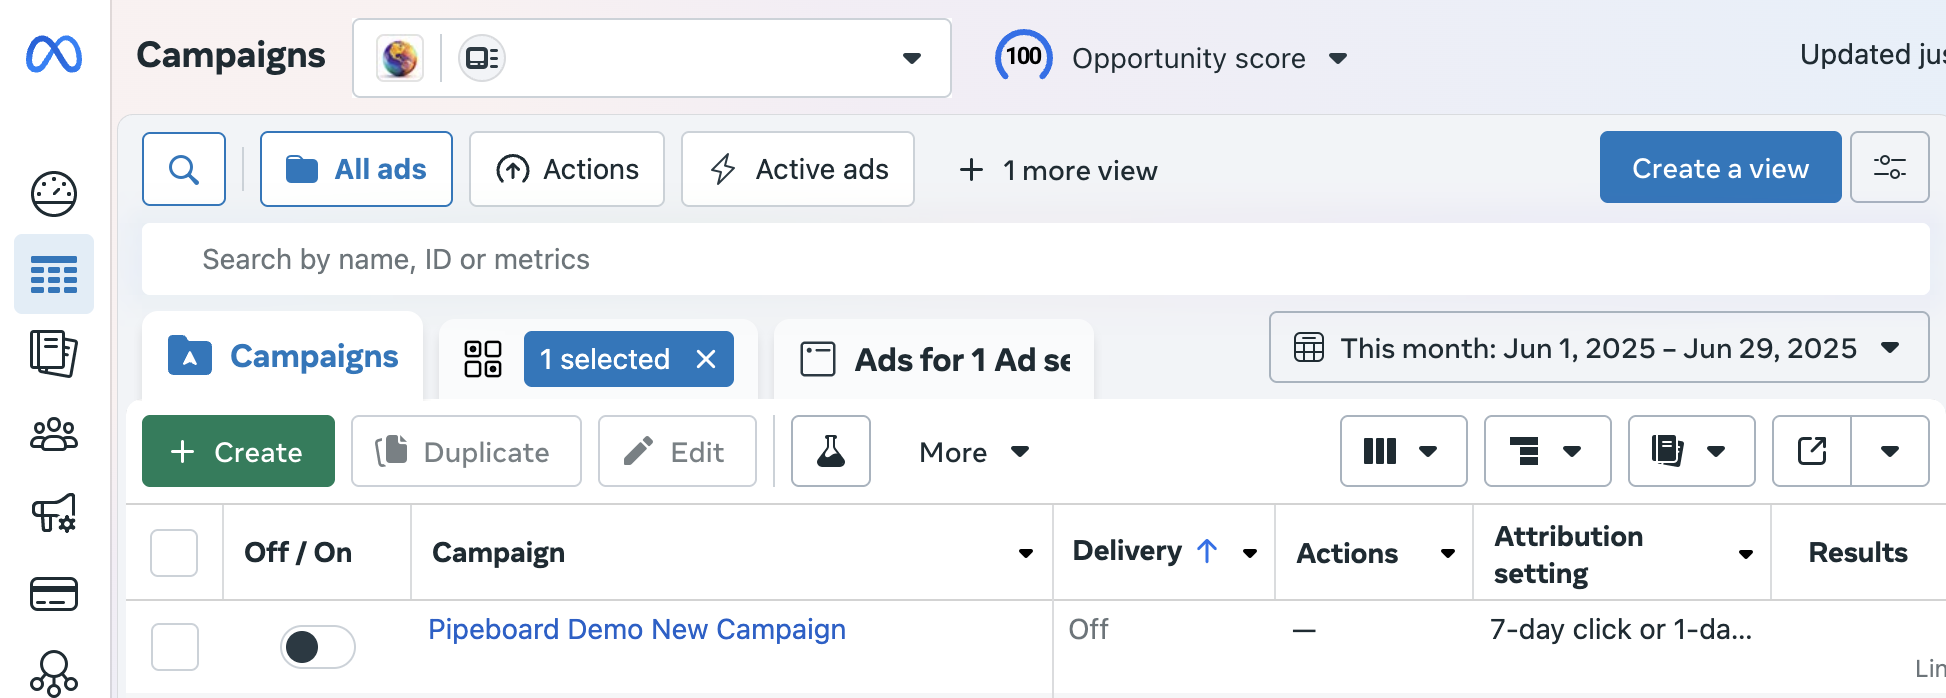
Task: Open the date range dropdown for June
Action: [1598, 347]
